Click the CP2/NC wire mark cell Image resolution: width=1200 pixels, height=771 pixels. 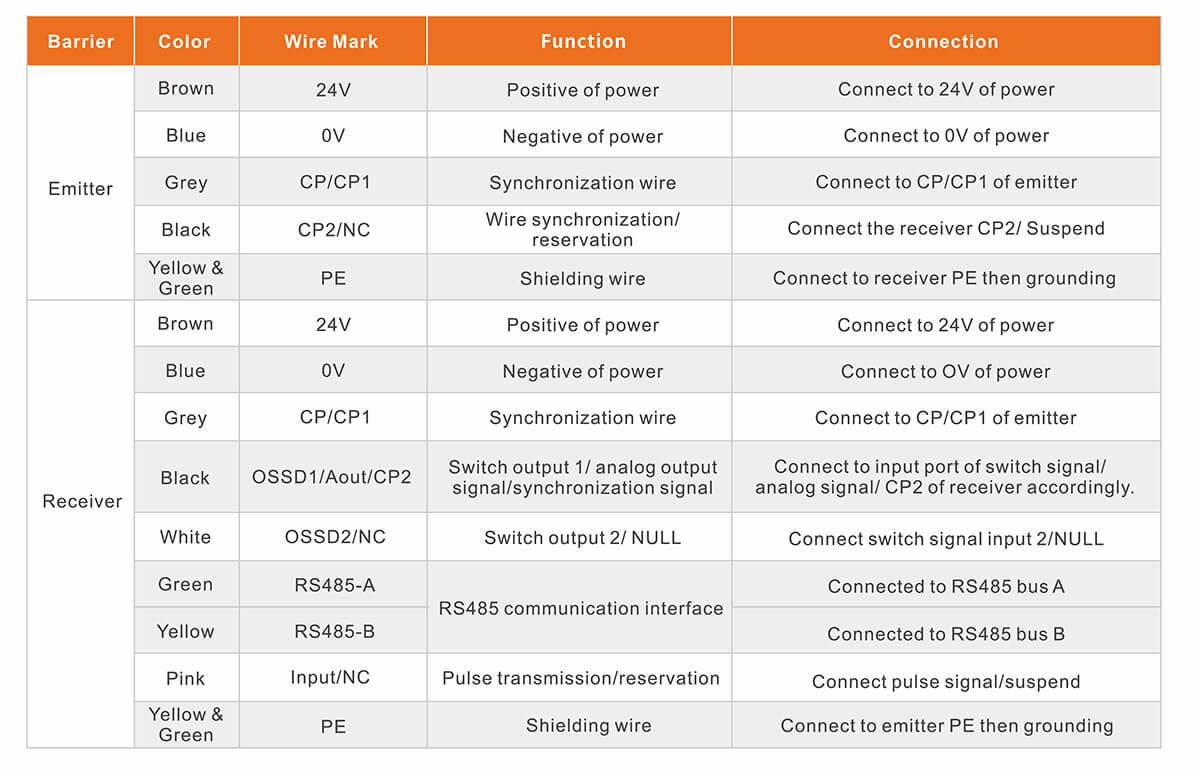[334, 230]
